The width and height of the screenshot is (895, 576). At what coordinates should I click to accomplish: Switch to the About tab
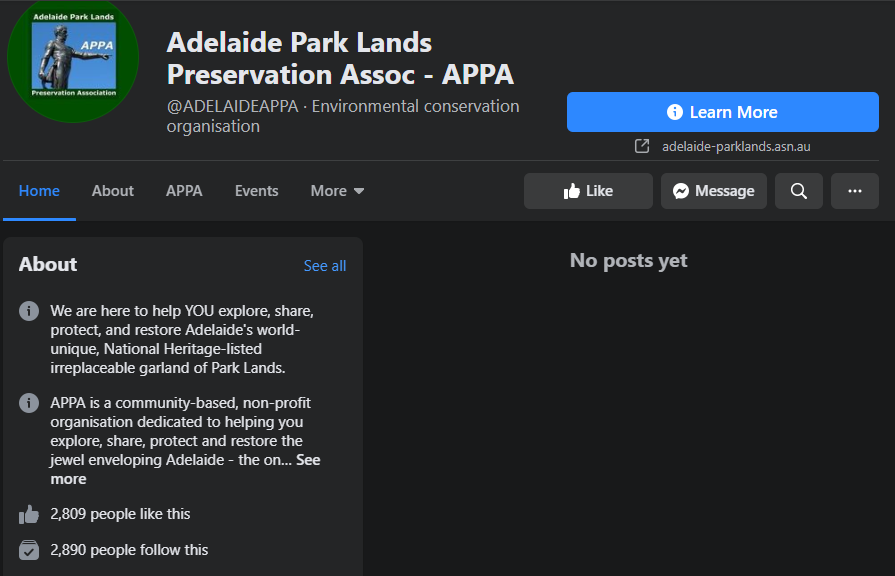[112, 190]
